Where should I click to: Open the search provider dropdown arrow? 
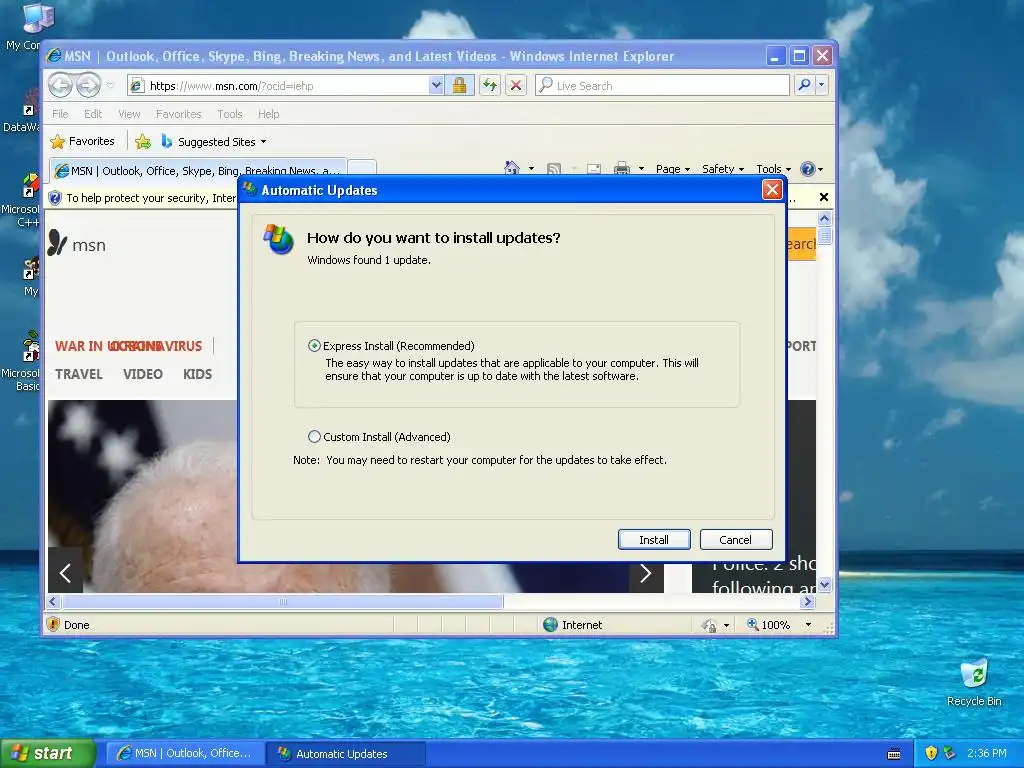(x=822, y=85)
